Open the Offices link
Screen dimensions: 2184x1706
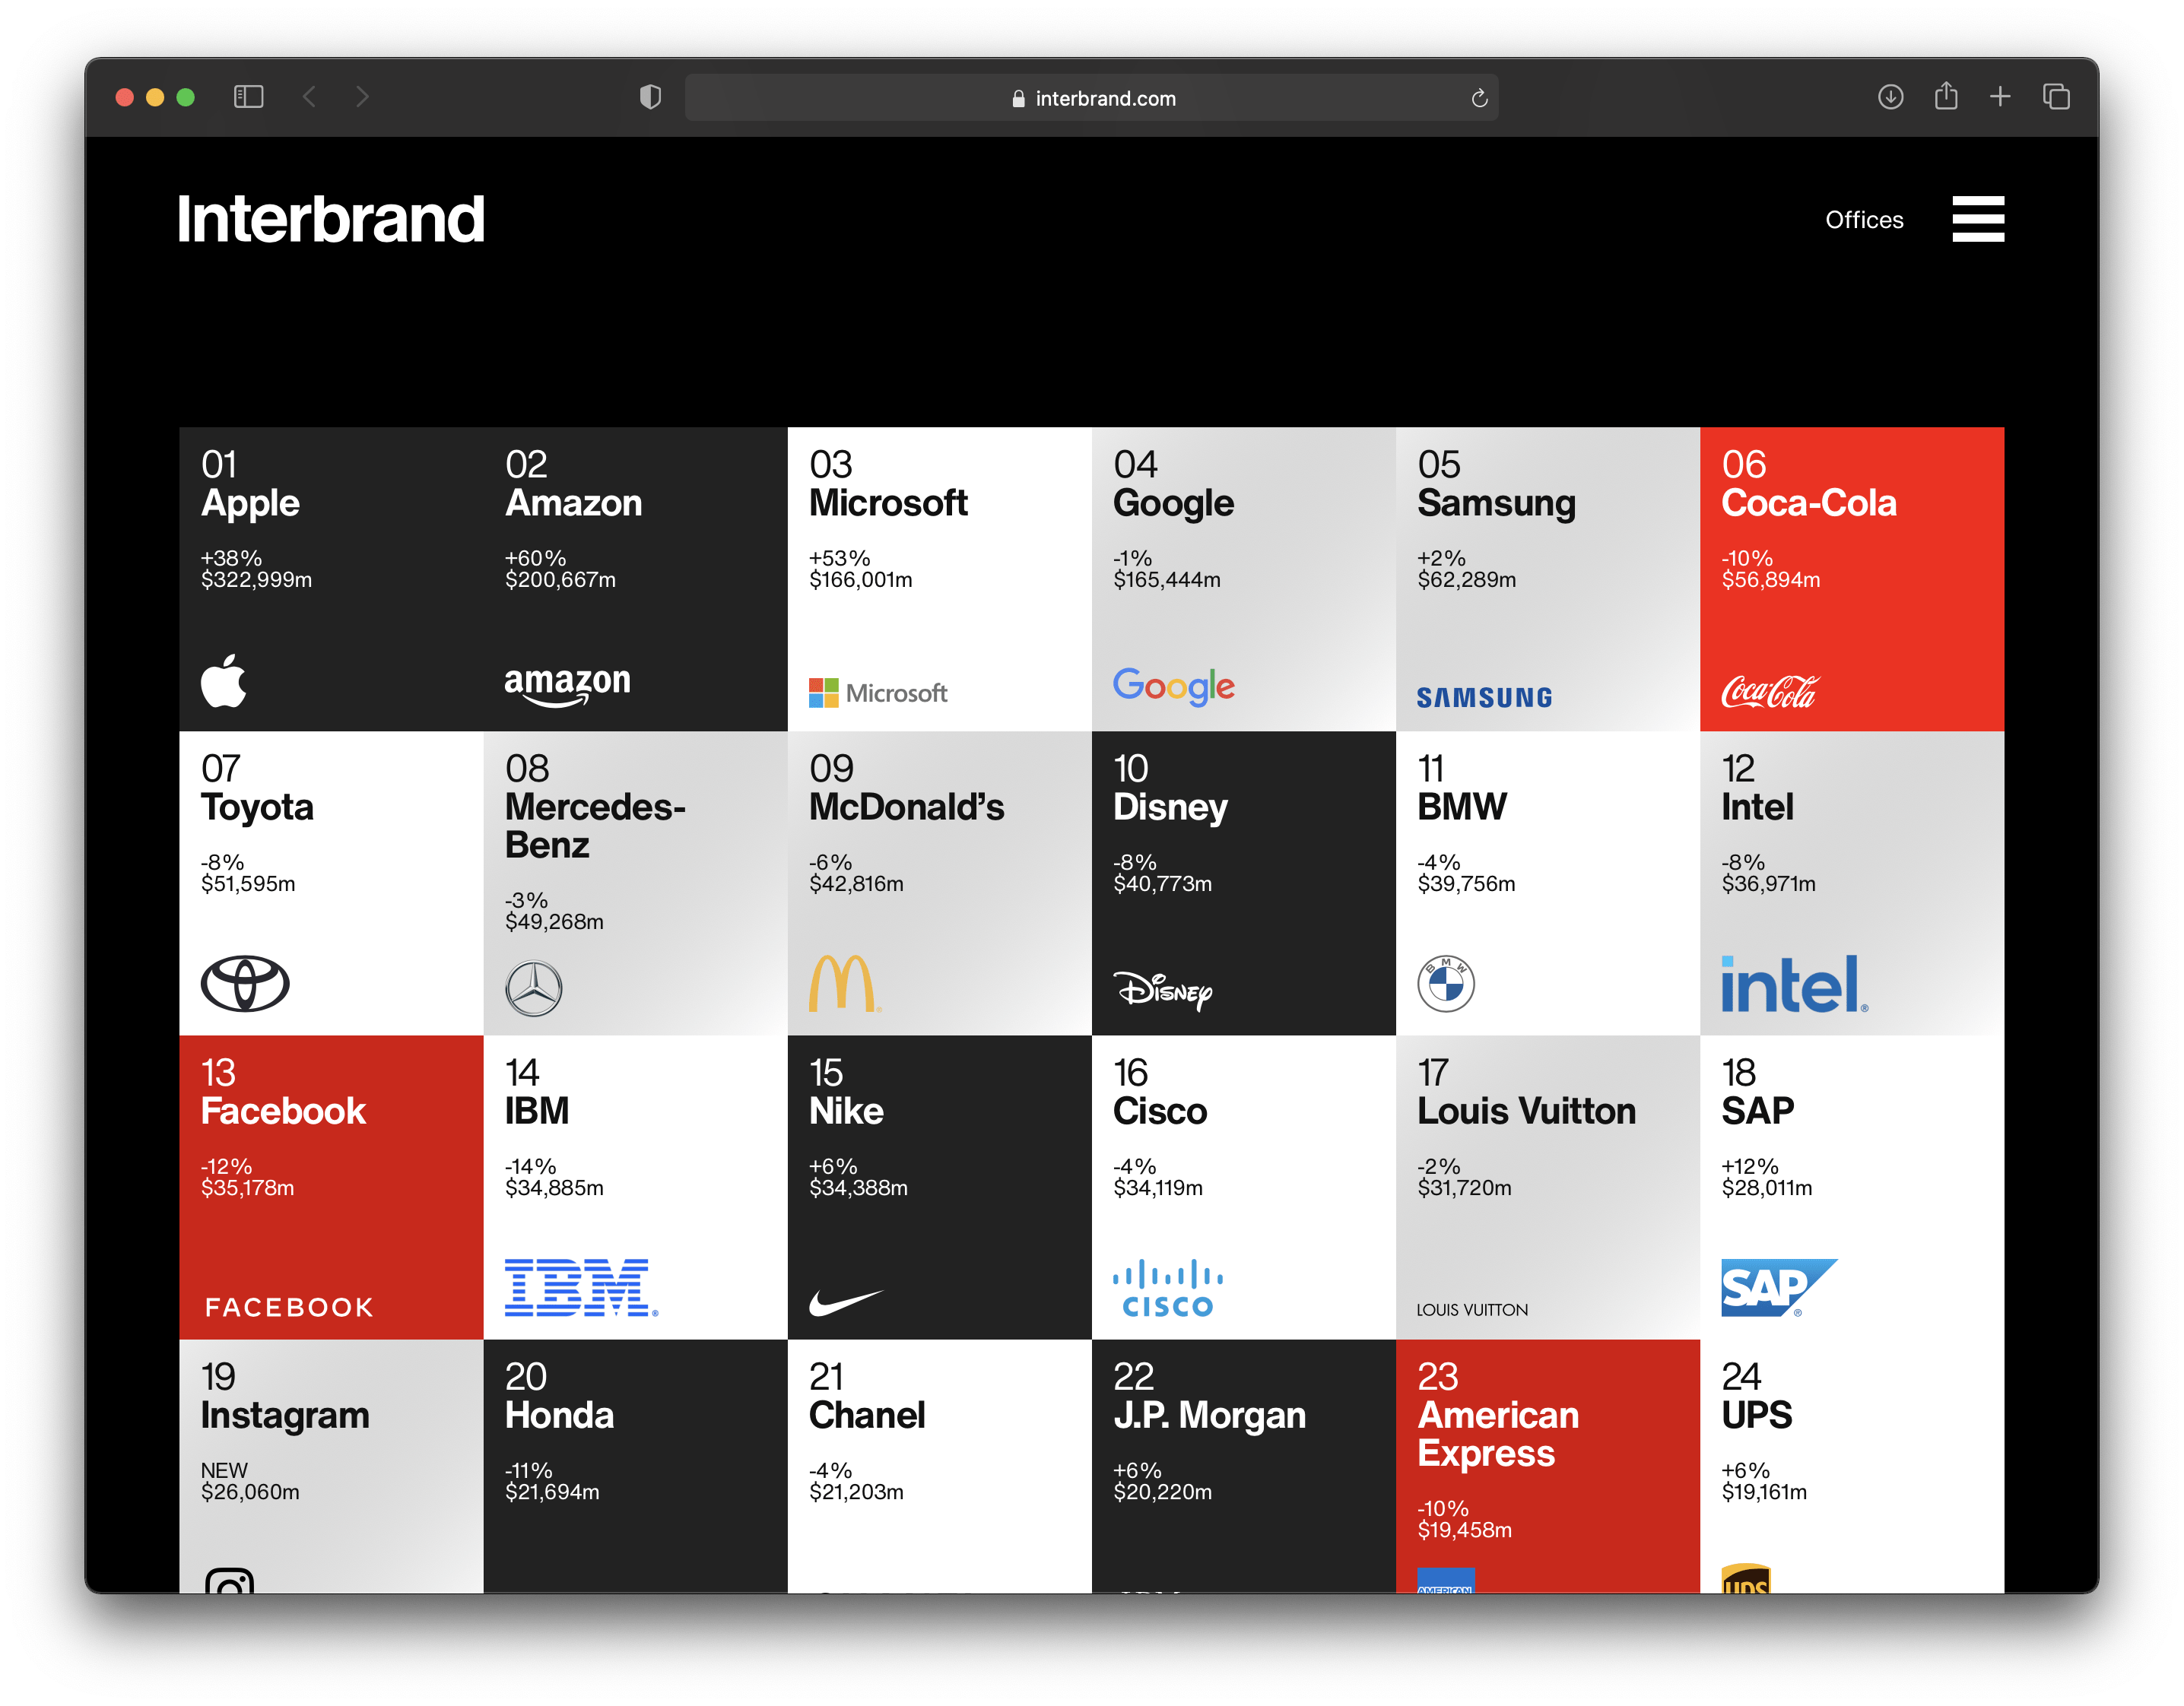point(1863,220)
